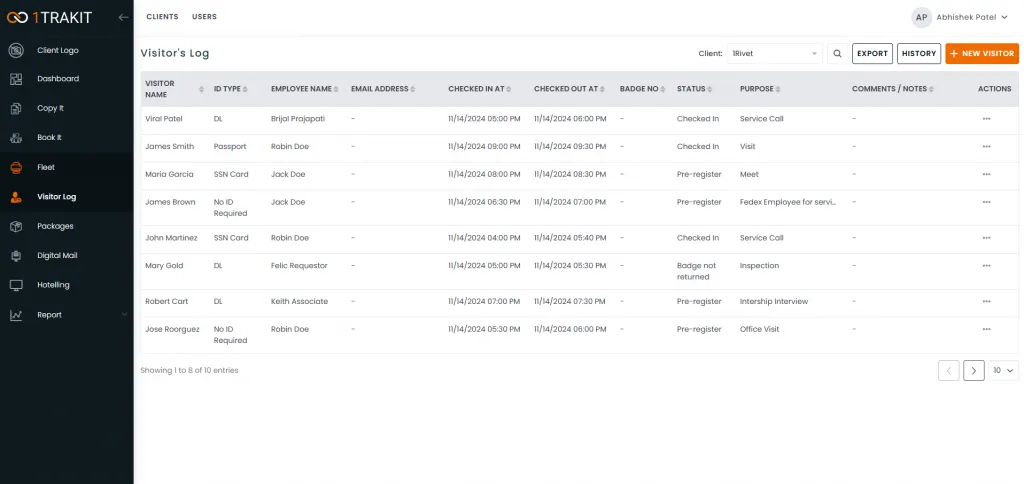Click the Brijal Prajapati employee cell
The height and width of the screenshot is (484, 1024).
(298, 119)
